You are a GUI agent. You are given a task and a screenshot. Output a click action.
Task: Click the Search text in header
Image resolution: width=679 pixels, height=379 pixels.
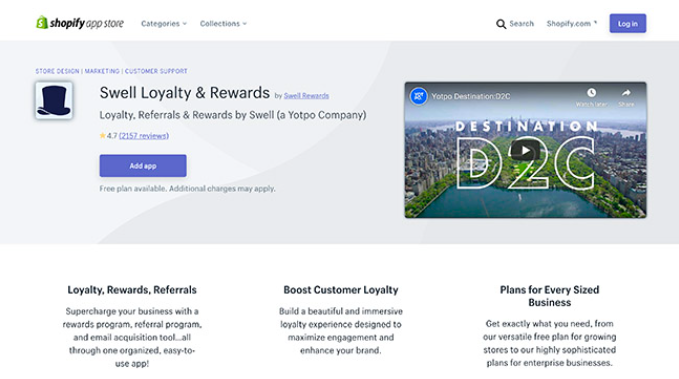pos(521,24)
